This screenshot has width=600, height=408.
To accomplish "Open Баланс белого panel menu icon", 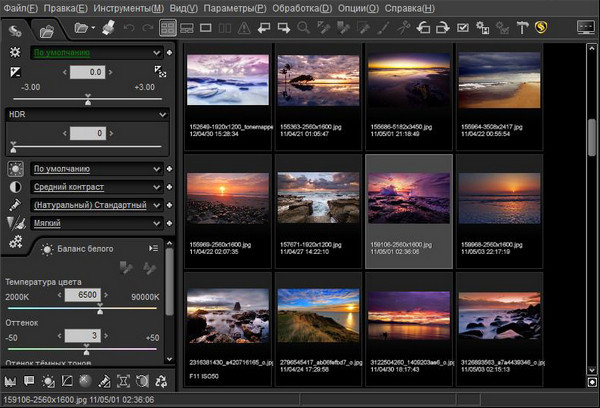I will pos(153,248).
